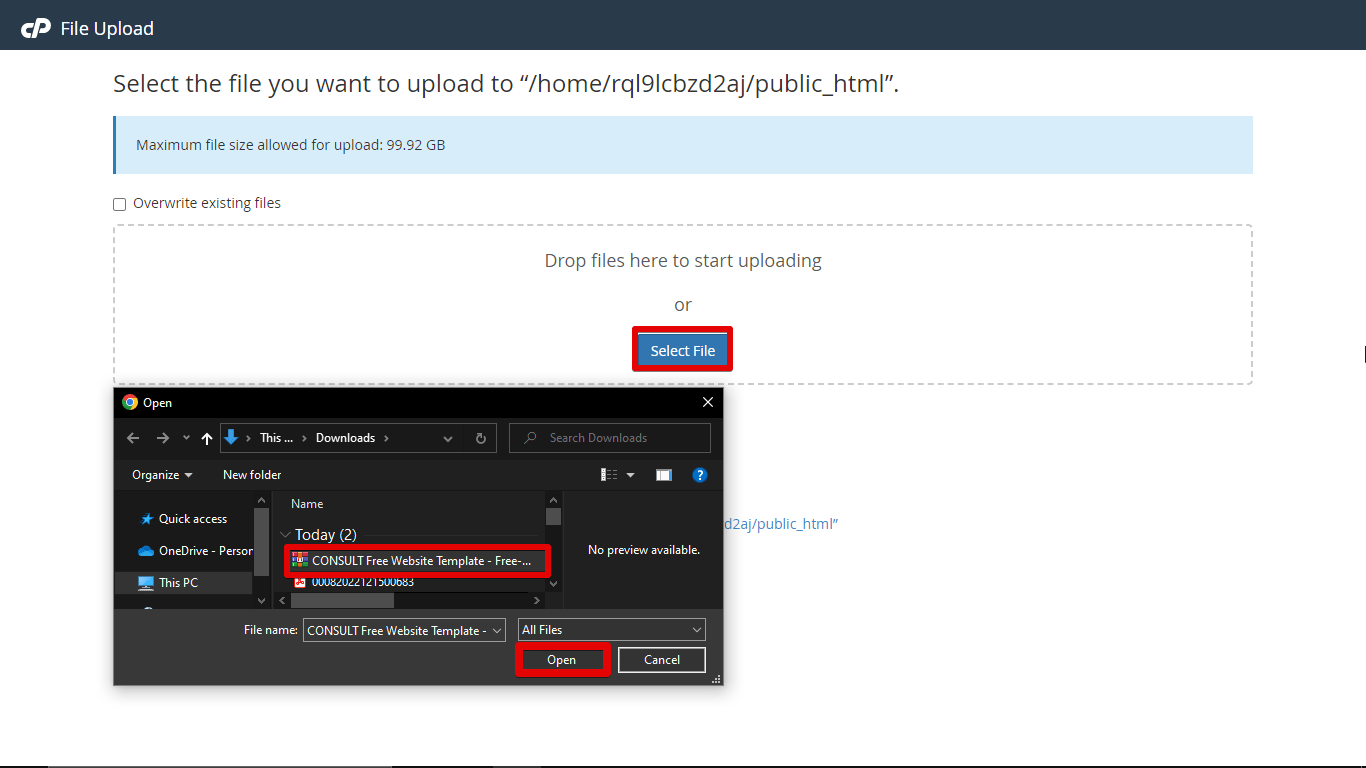Click the back arrow in the Open dialog
Screen dimensions: 1366x768
coord(133,438)
